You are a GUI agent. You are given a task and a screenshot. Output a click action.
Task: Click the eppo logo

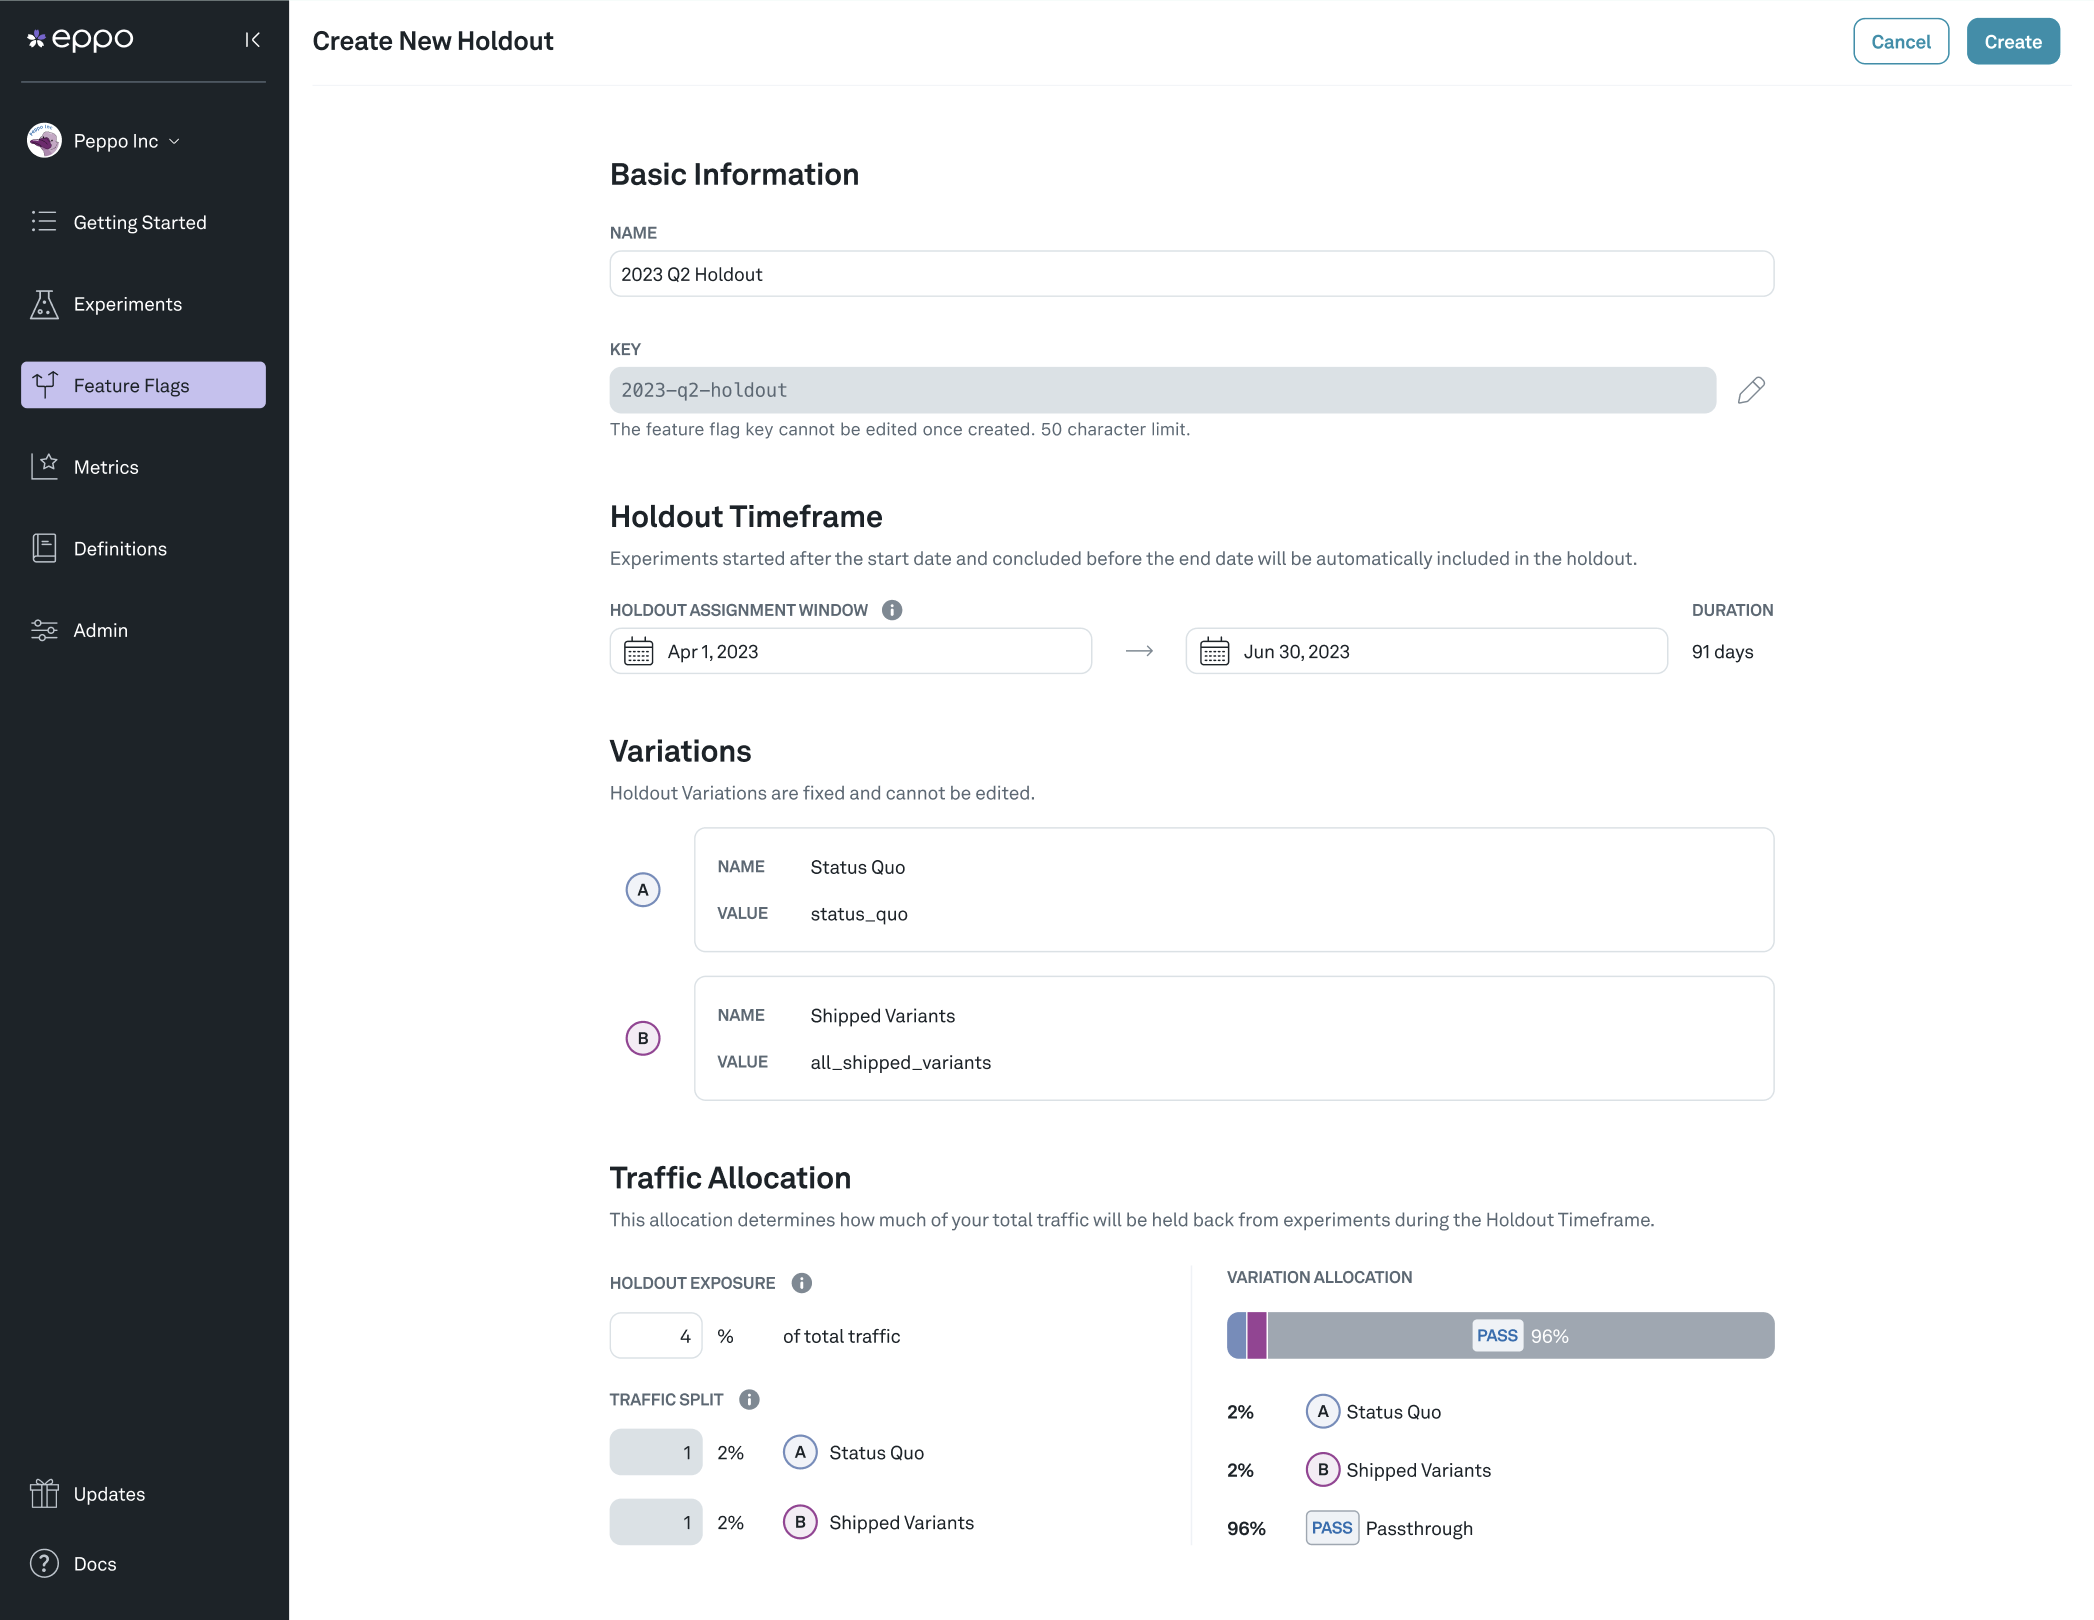coord(80,39)
